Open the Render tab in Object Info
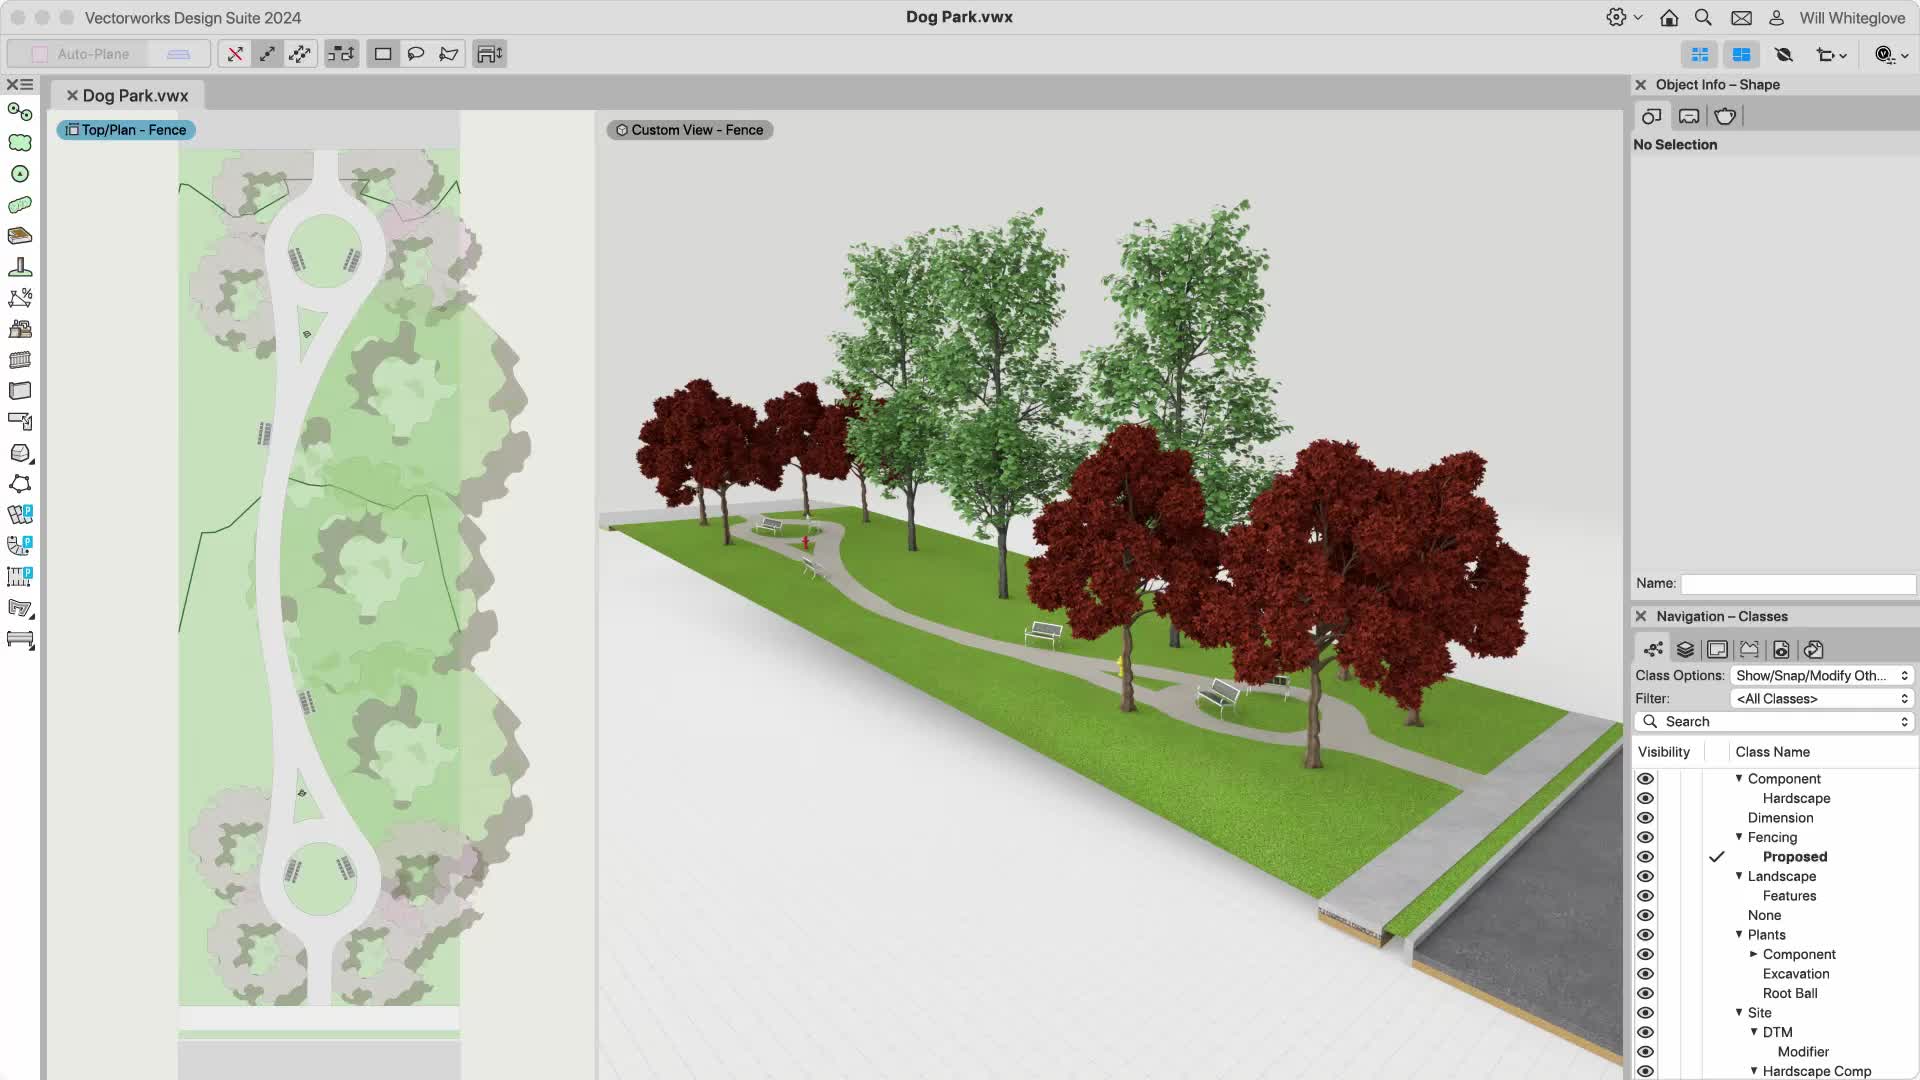 tap(1725, 116)
